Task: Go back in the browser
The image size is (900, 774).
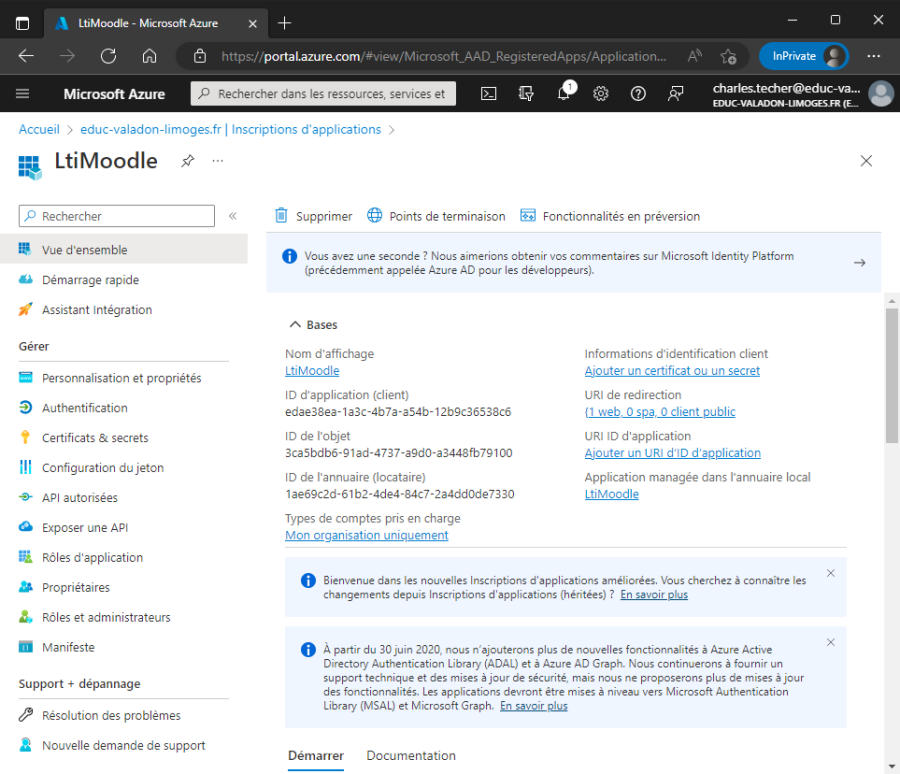Action: 26,56
